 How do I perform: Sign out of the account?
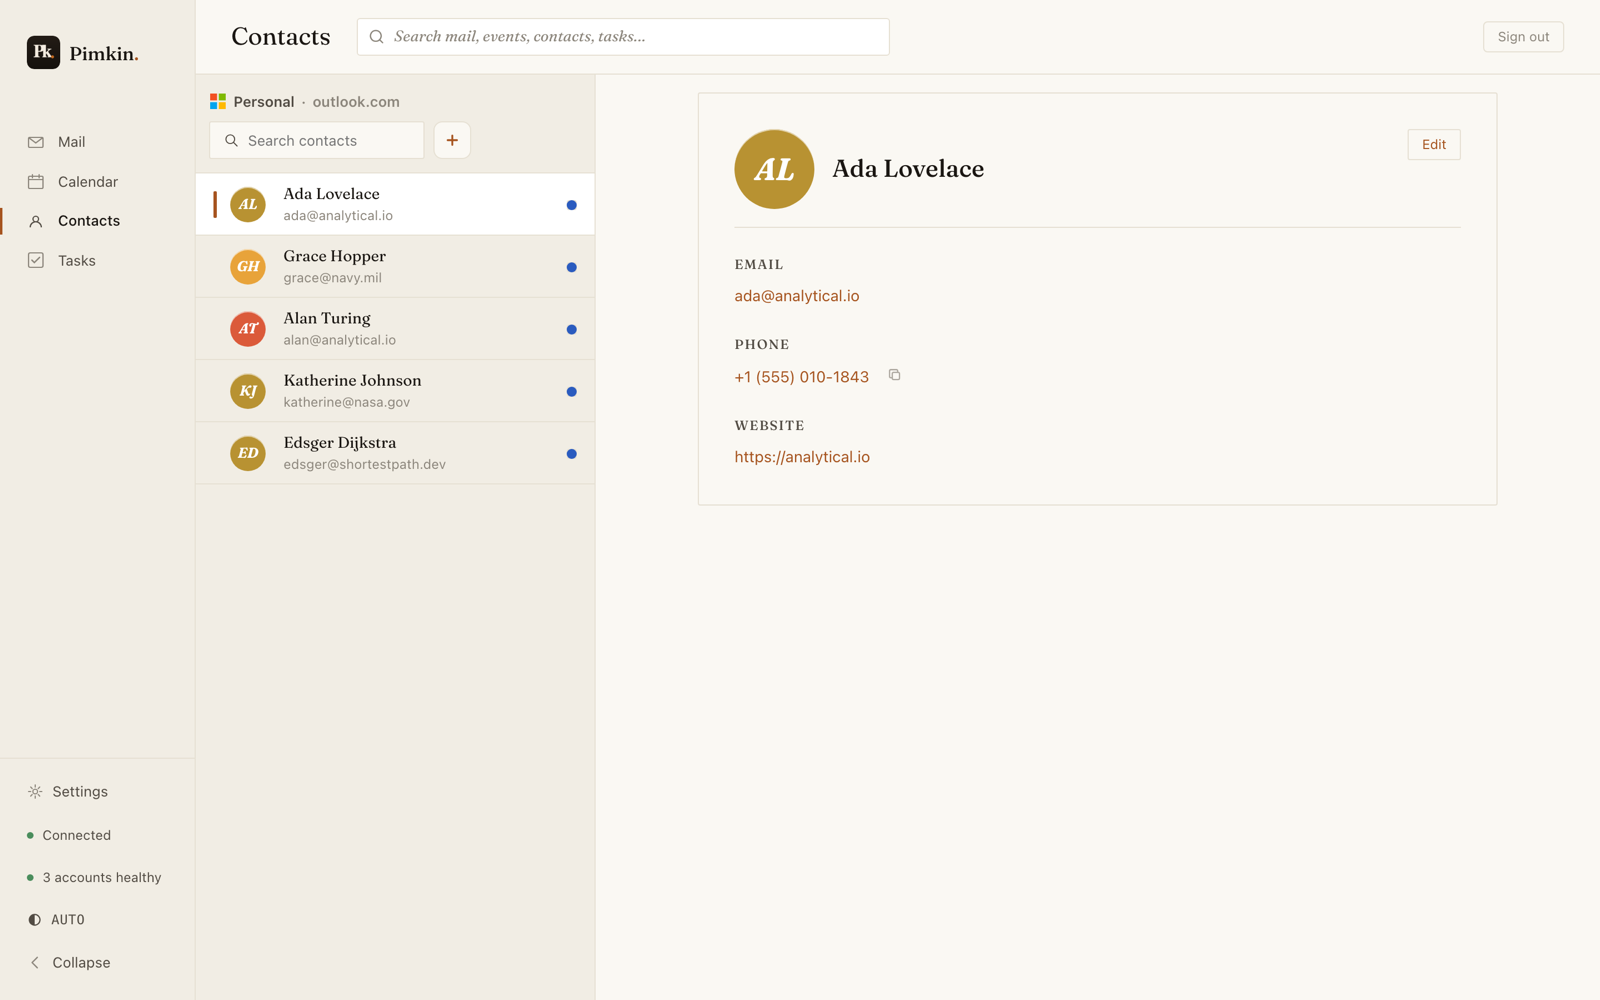point(1523,37)
